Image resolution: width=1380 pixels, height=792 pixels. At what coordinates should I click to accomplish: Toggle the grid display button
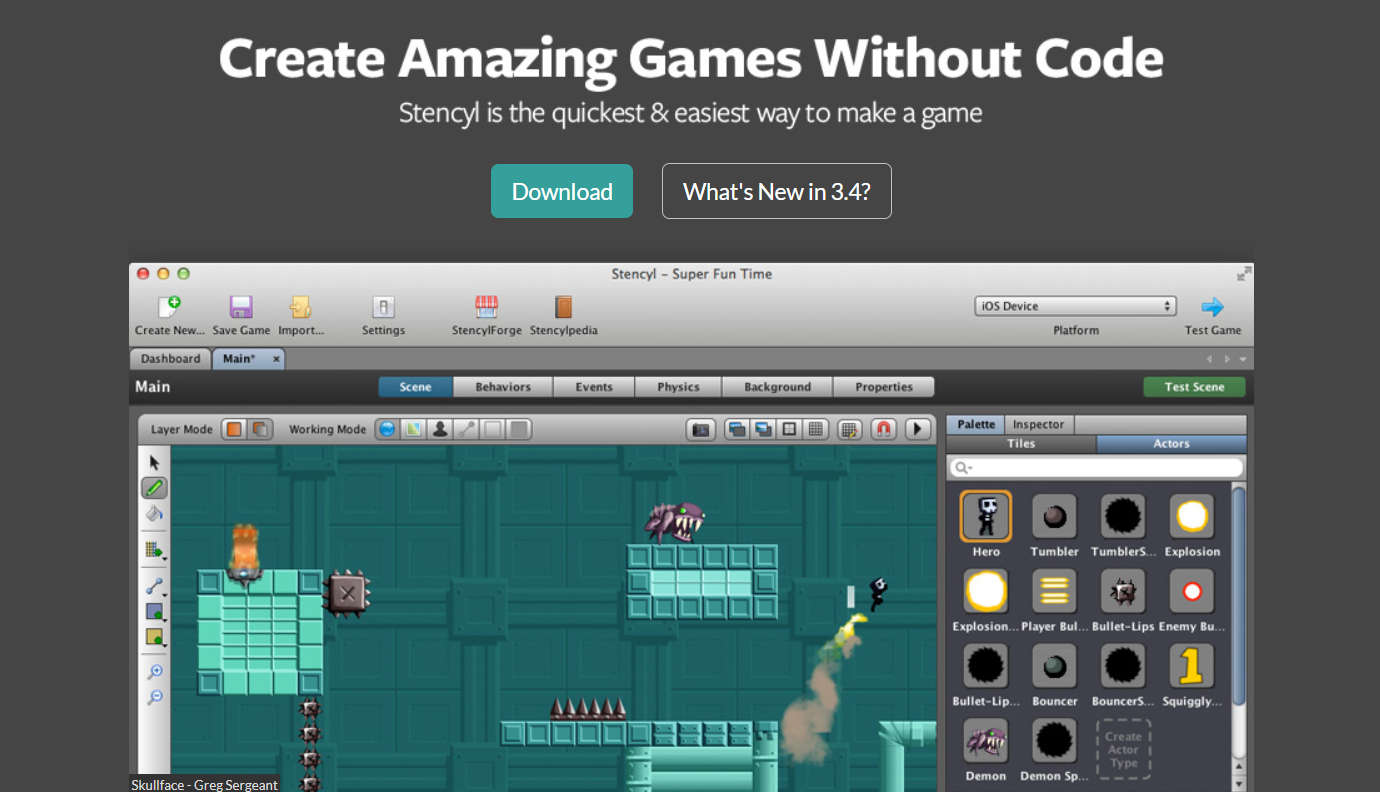tap(815, 429)
